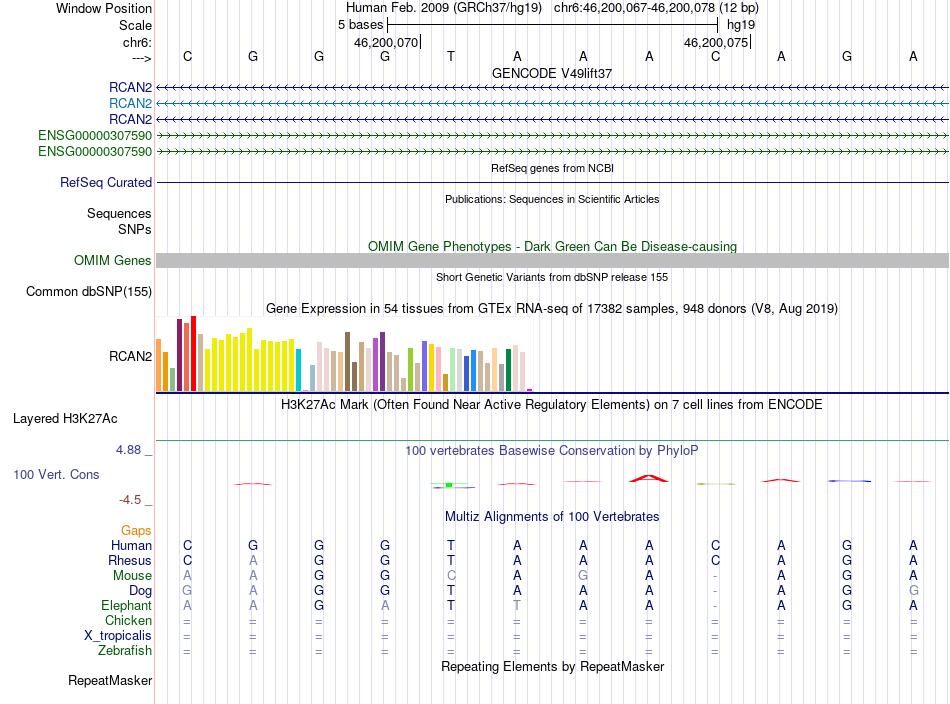
Task: Open the RefSeq Curated track label
Action: click(106, 182)
